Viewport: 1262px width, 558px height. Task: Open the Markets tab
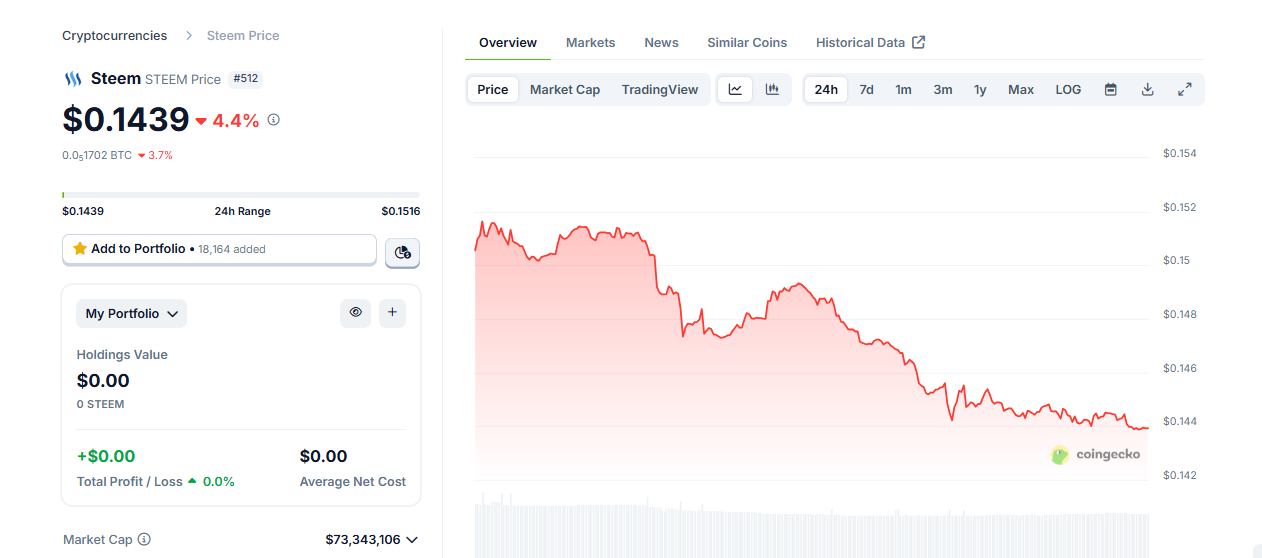[x=591, y=42]
